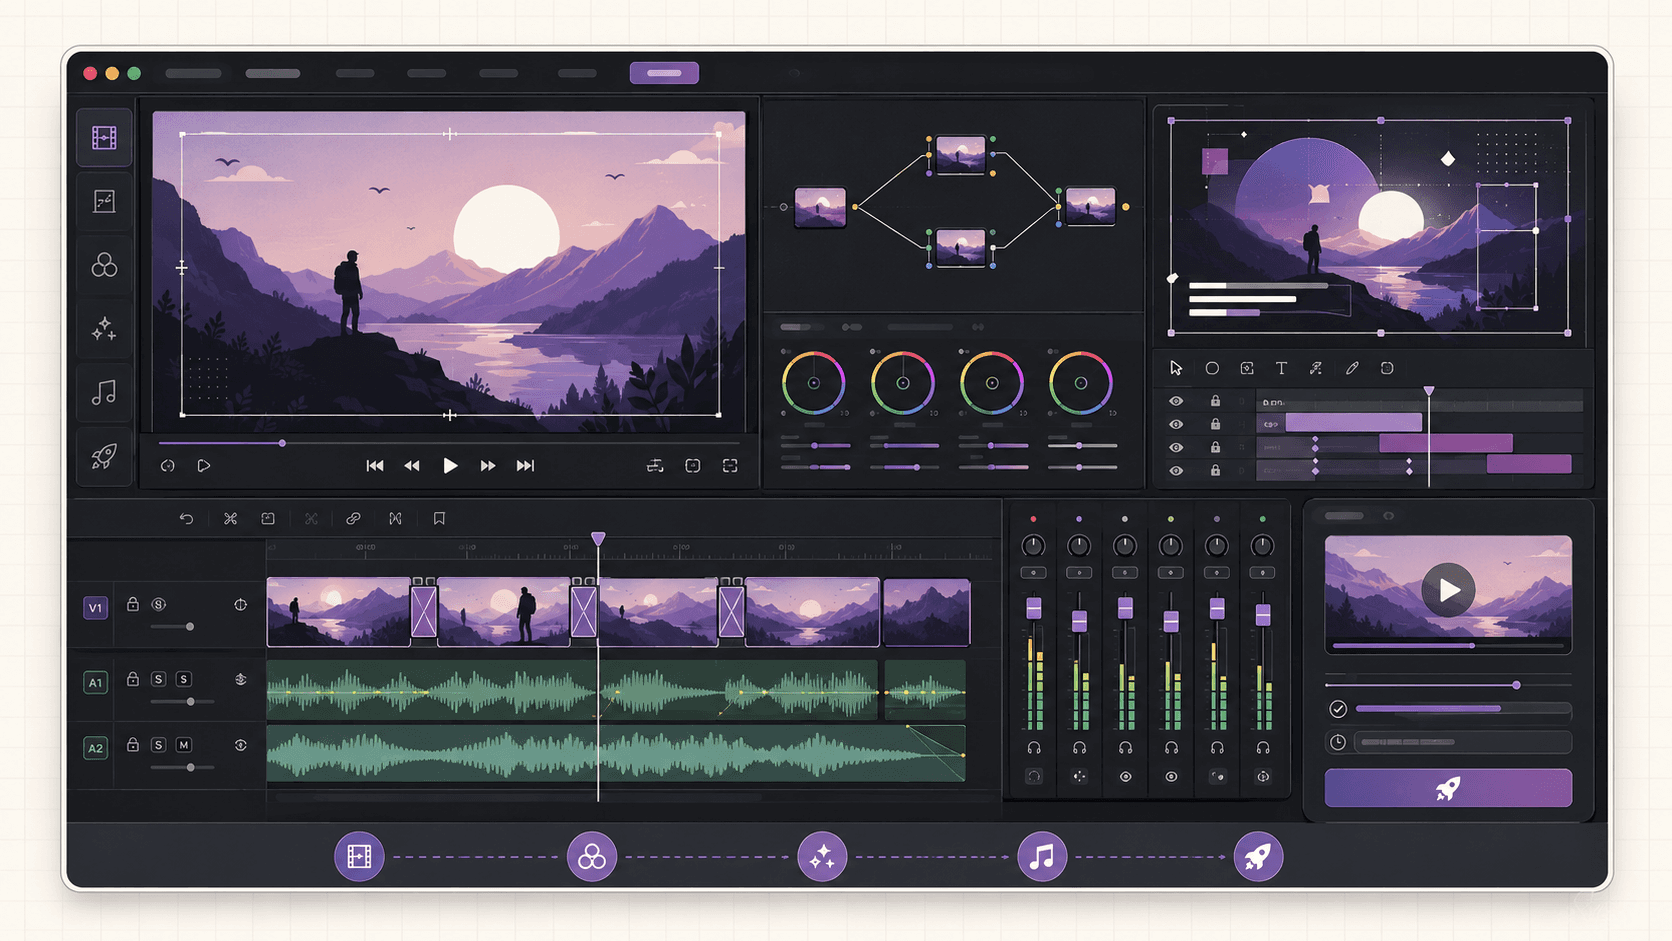Click headphones icon on sixth mixer channel
This screenshot has width=1672, height=941.
click(x=1263, y=748)
